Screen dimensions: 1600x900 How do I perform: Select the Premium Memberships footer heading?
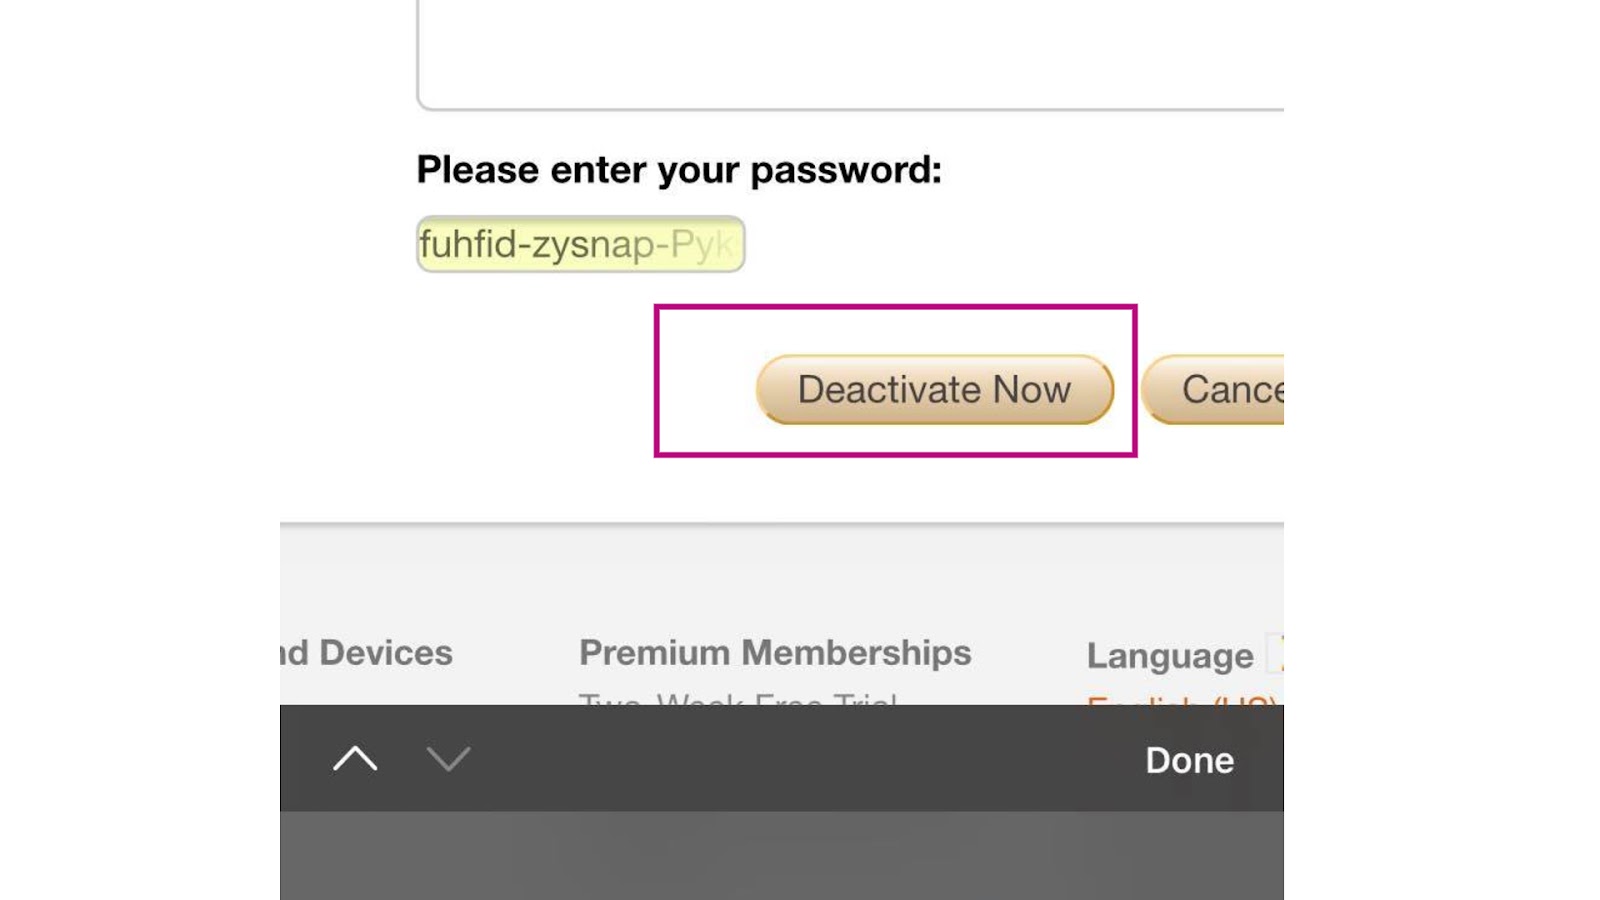(x=775, y=653)
